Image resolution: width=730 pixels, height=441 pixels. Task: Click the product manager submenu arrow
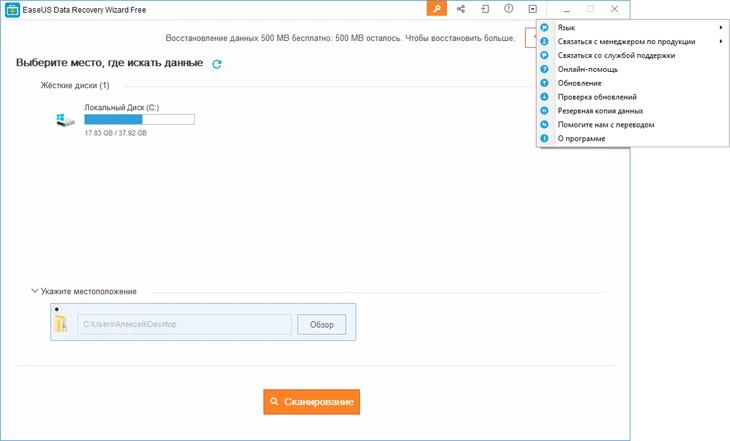pos(721,41)
